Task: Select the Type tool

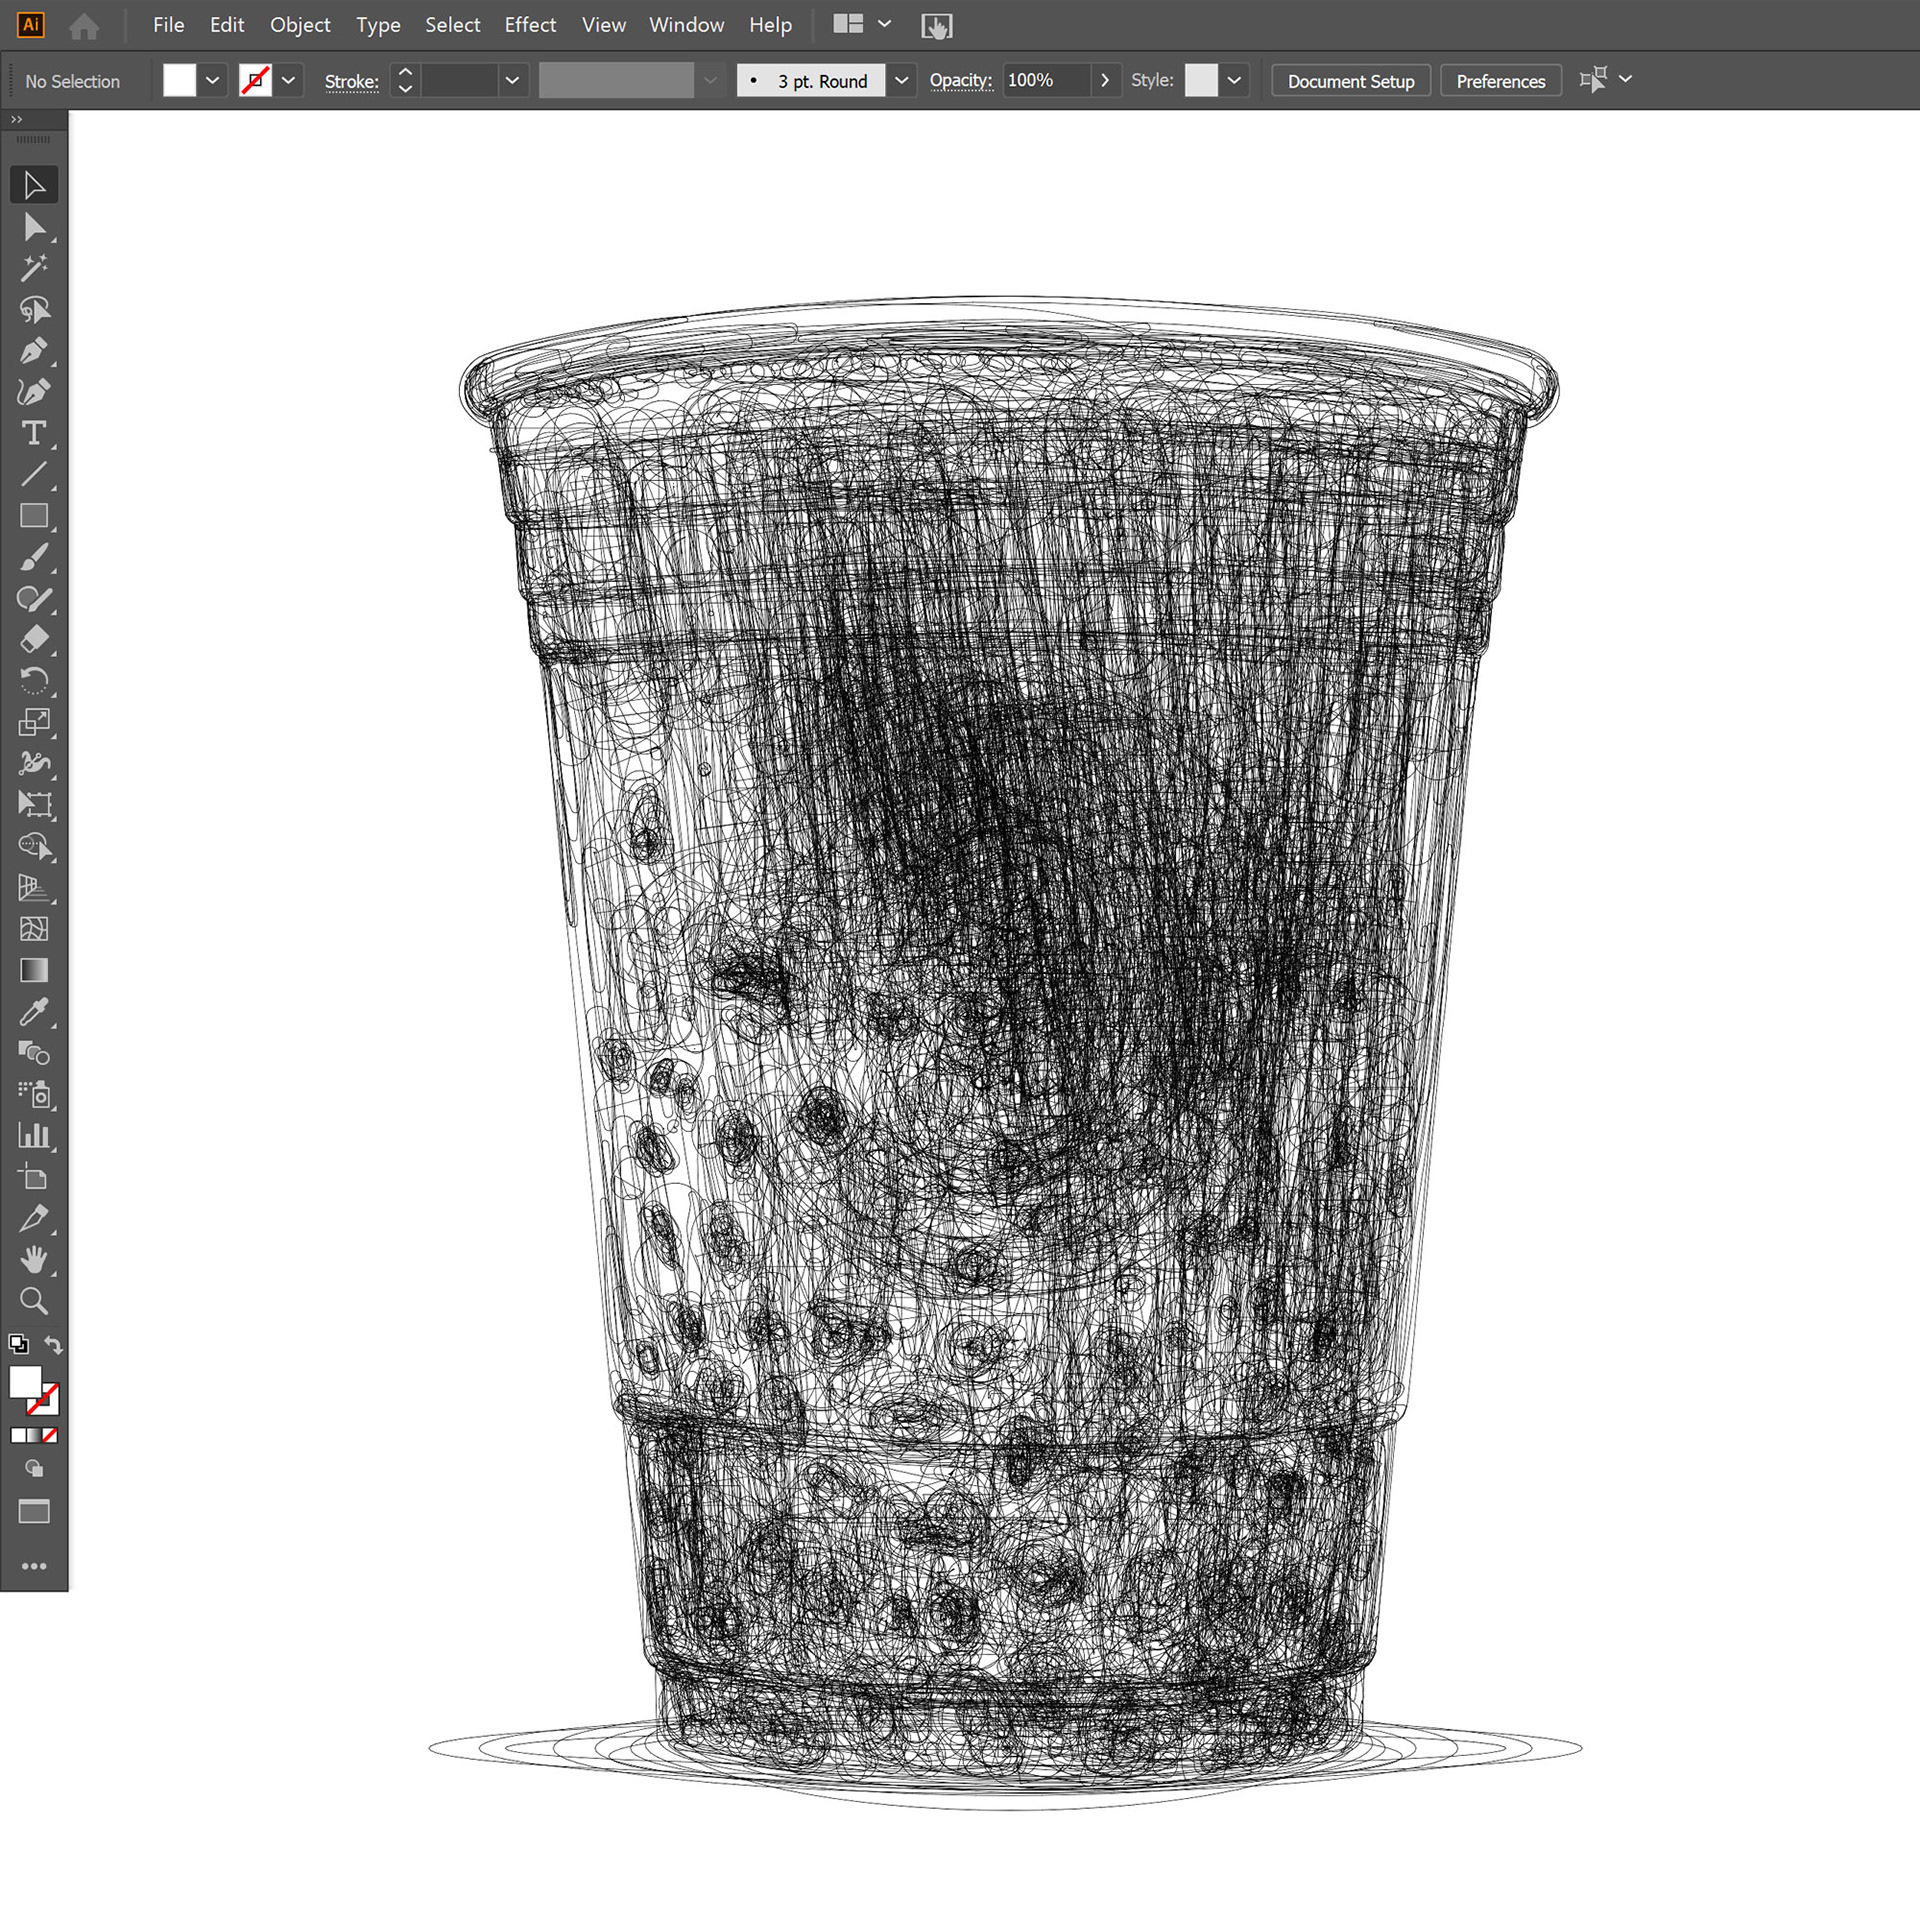Action: click(x=33, y=433)
